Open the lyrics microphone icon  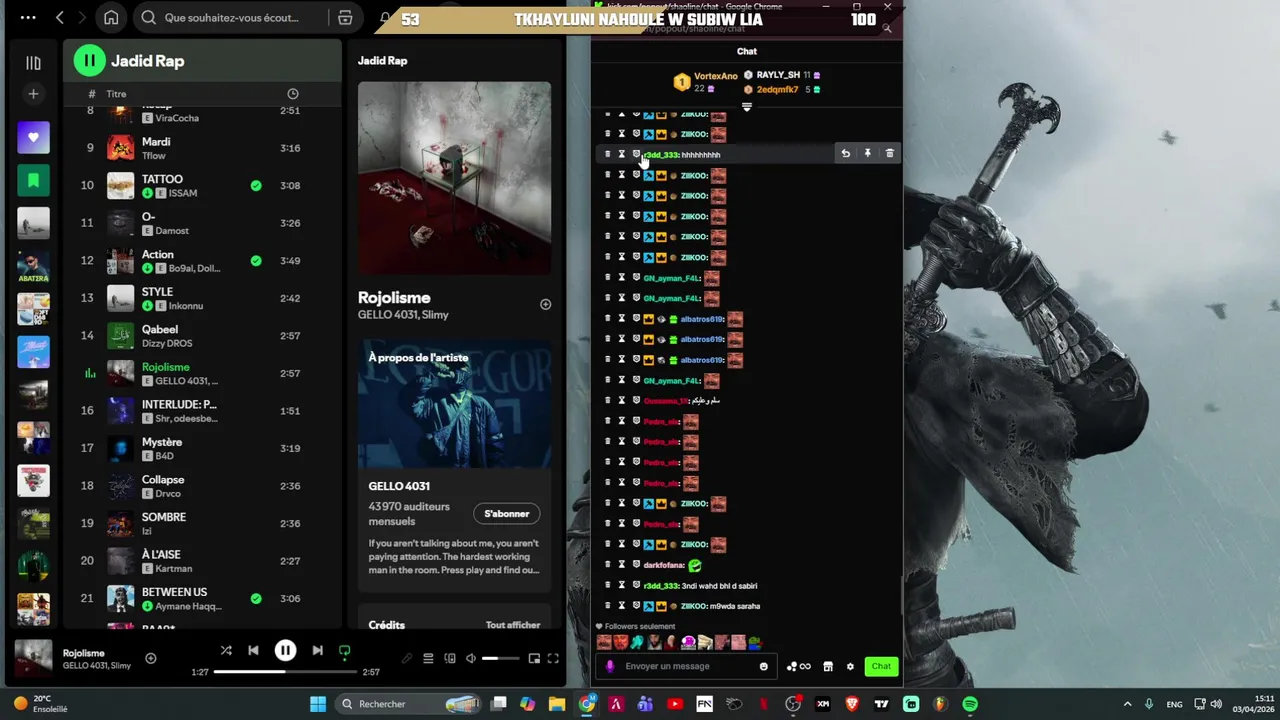(x=407, y=658)
